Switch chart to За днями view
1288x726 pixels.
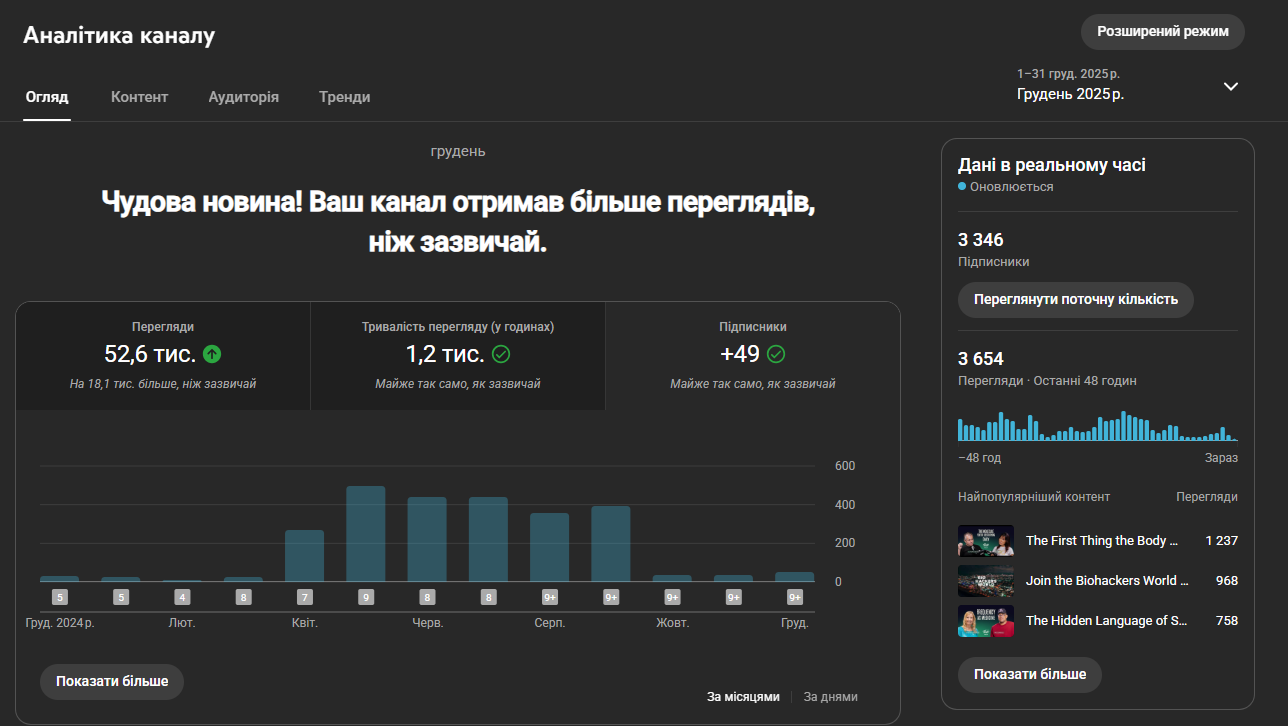click(x=830, y=697)
